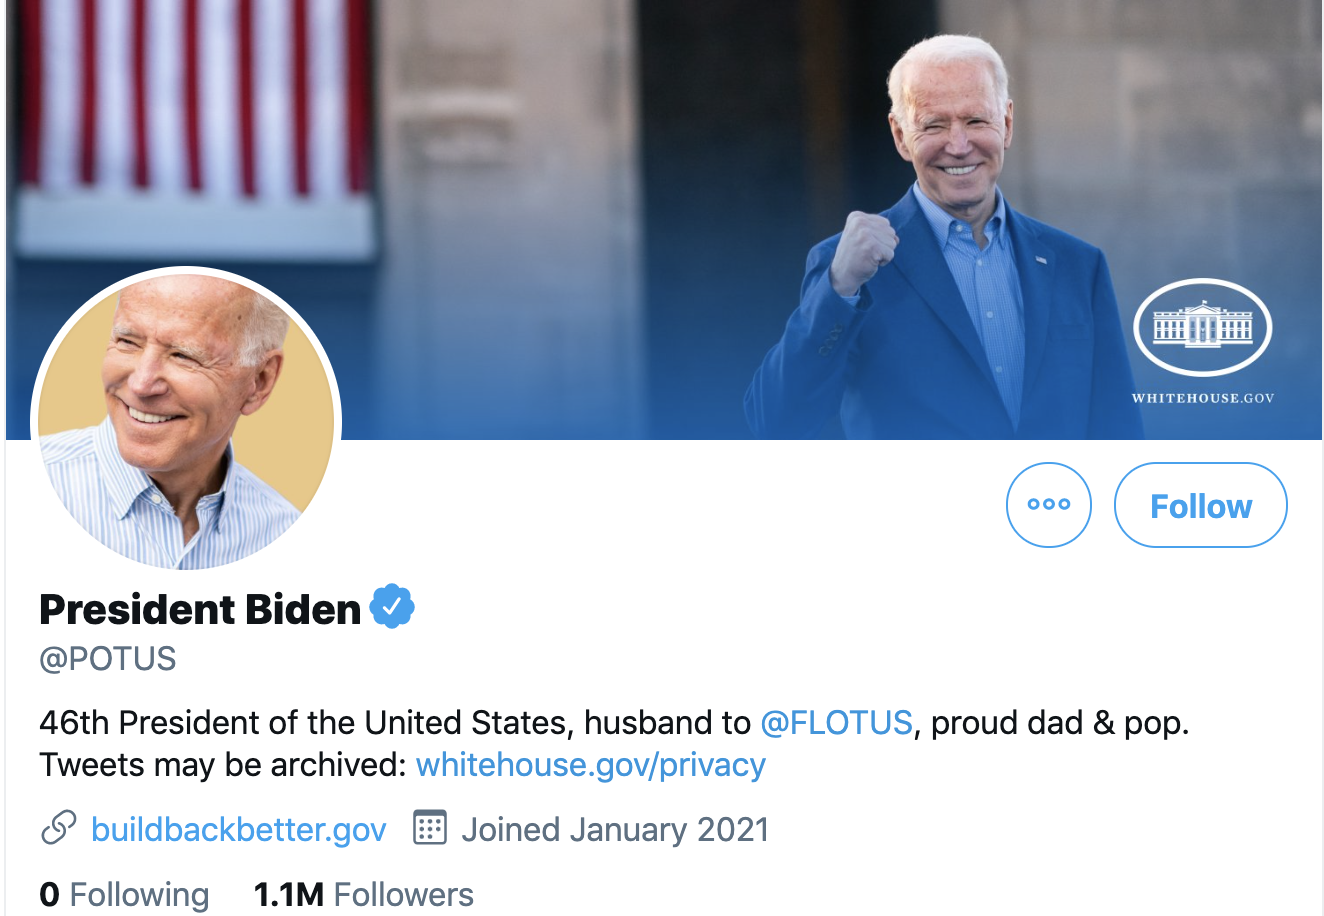
Task: Open the @FLOTUS mention link
Action: 836,722
